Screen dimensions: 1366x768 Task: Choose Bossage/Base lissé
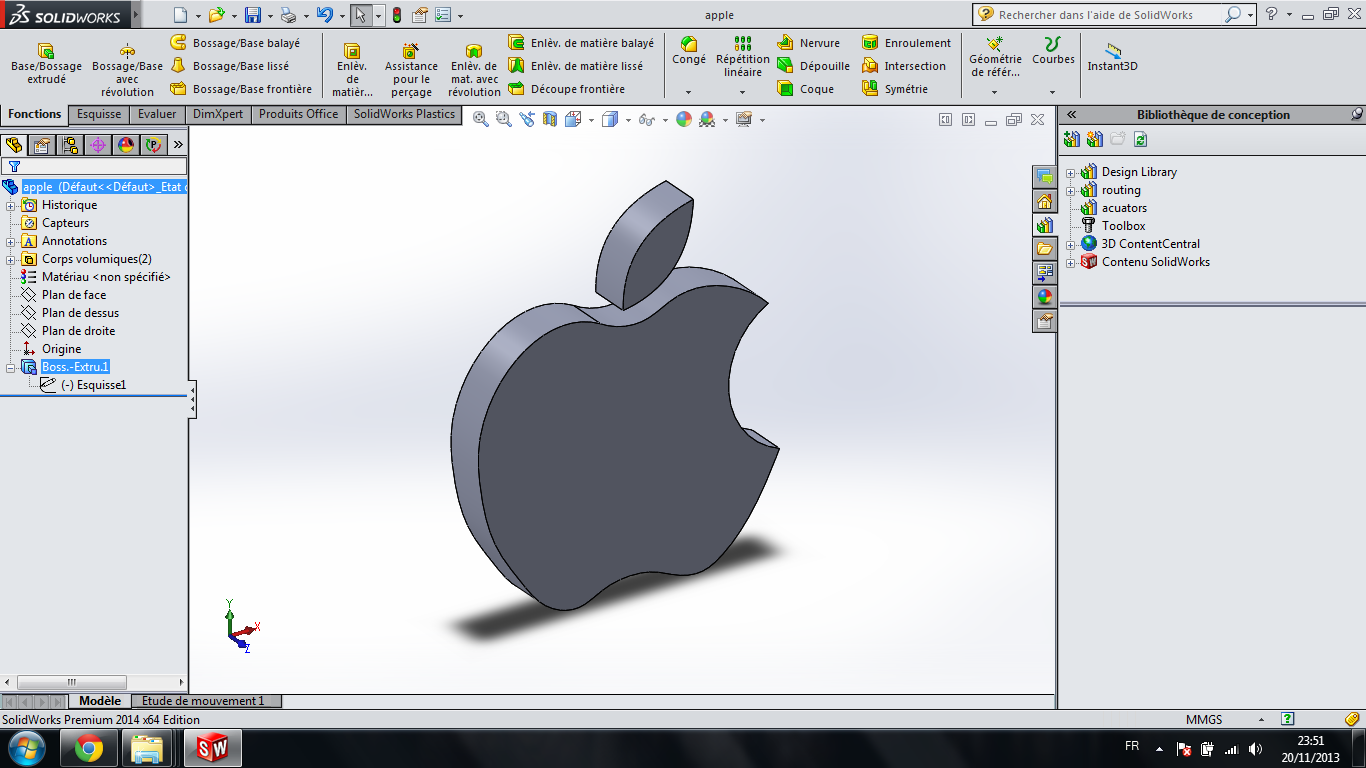[x=230, y=66]
